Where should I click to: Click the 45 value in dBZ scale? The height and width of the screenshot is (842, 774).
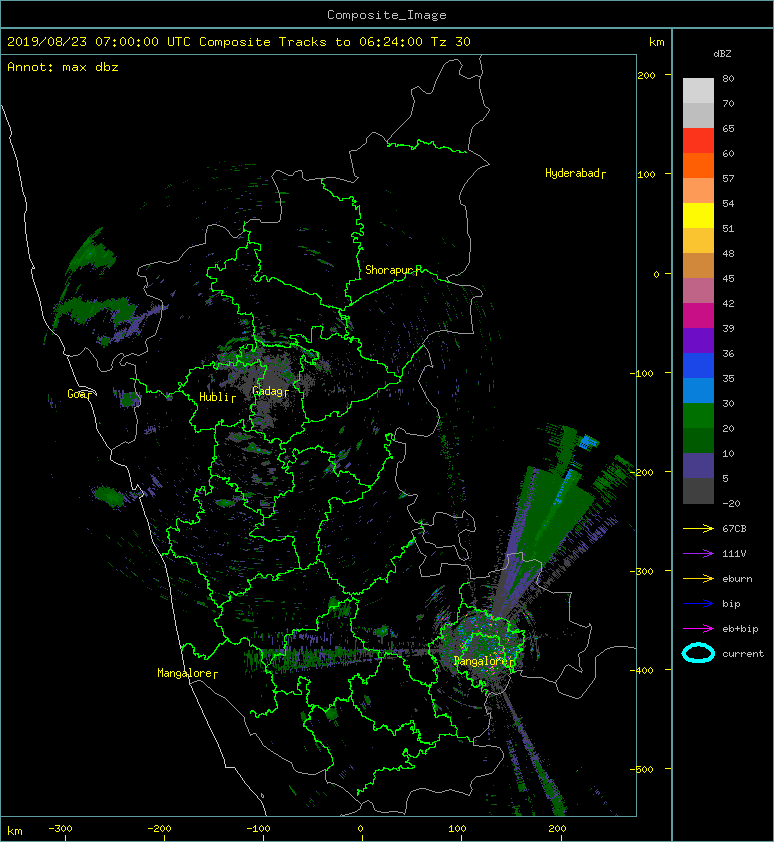coord(728,279)
